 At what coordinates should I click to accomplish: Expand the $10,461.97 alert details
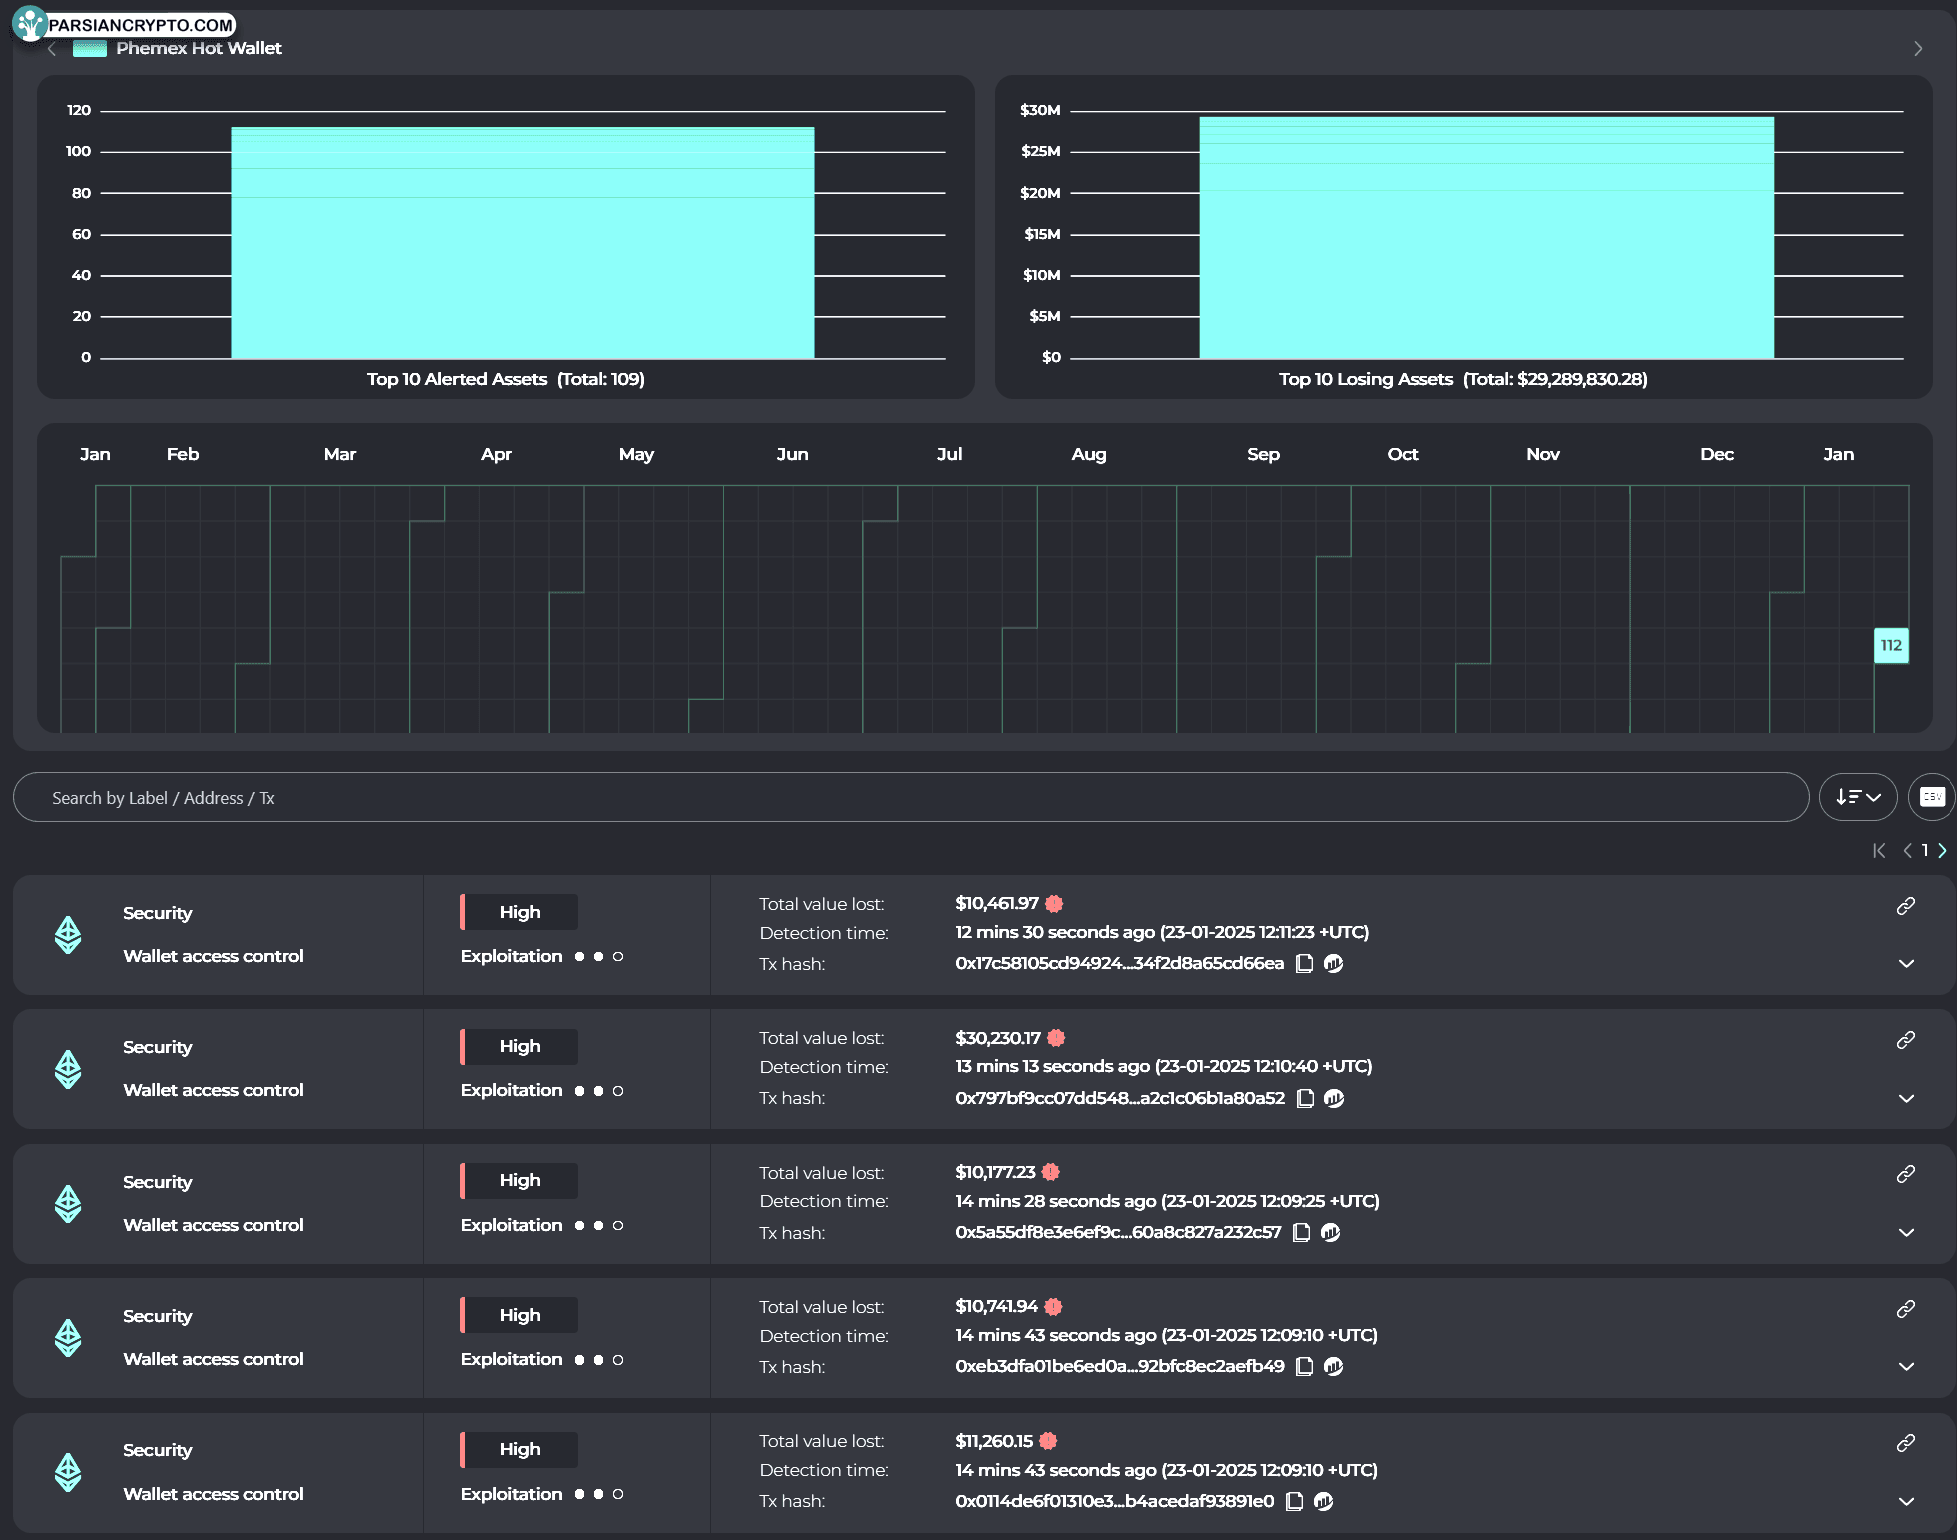[x=1906, y=964]
